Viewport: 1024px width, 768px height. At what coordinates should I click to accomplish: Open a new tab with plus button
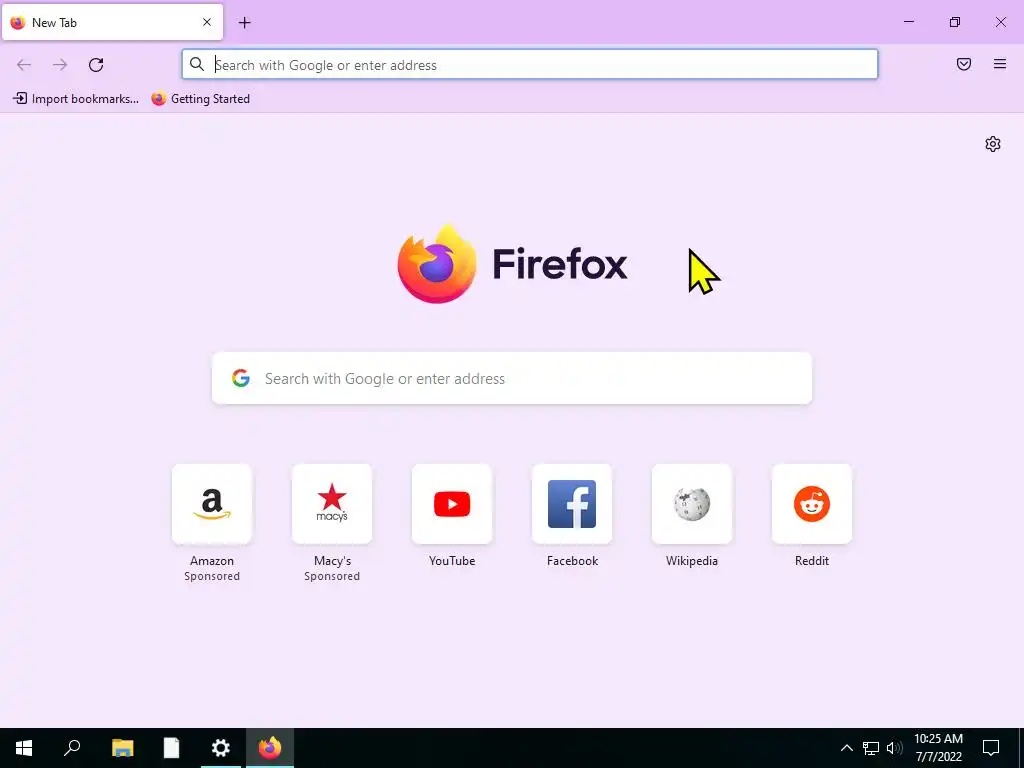pos(244,22)
